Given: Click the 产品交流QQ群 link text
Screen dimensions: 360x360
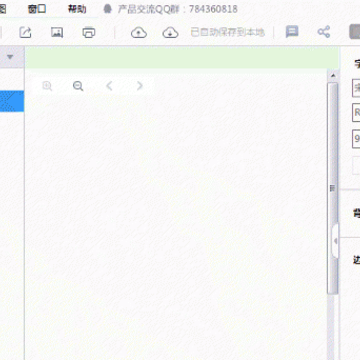Looking at the screenshot, I should [x=178, y=9].
